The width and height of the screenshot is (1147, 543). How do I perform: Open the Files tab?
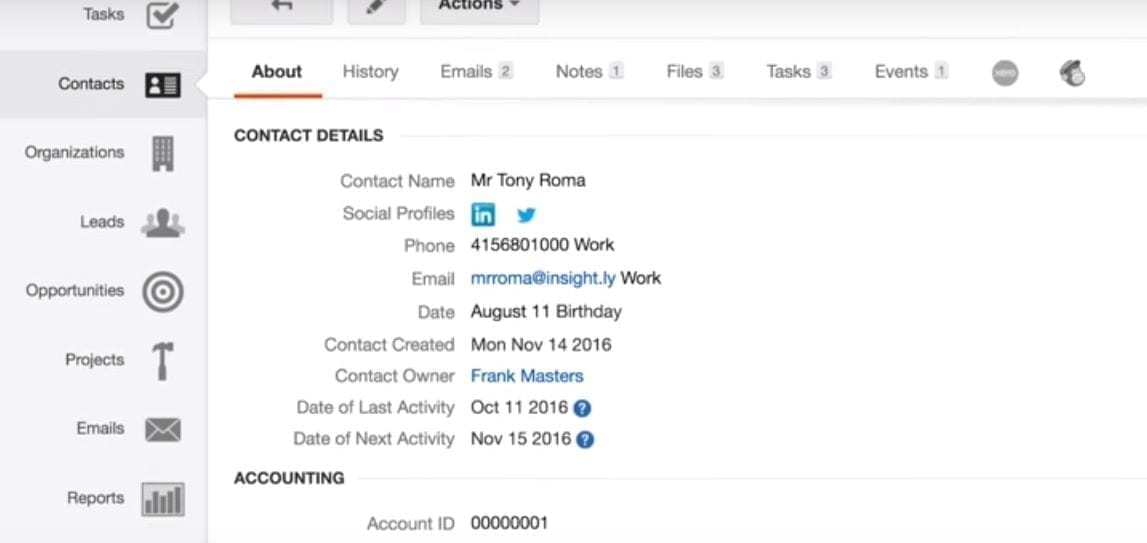tap(695, 72)
